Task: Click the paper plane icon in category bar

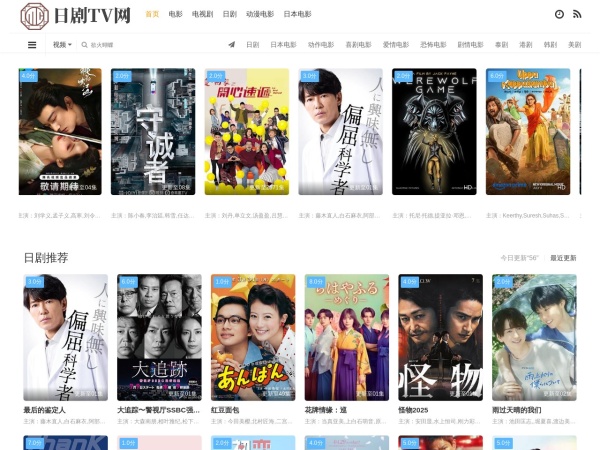Action: [x=232, y=45]
